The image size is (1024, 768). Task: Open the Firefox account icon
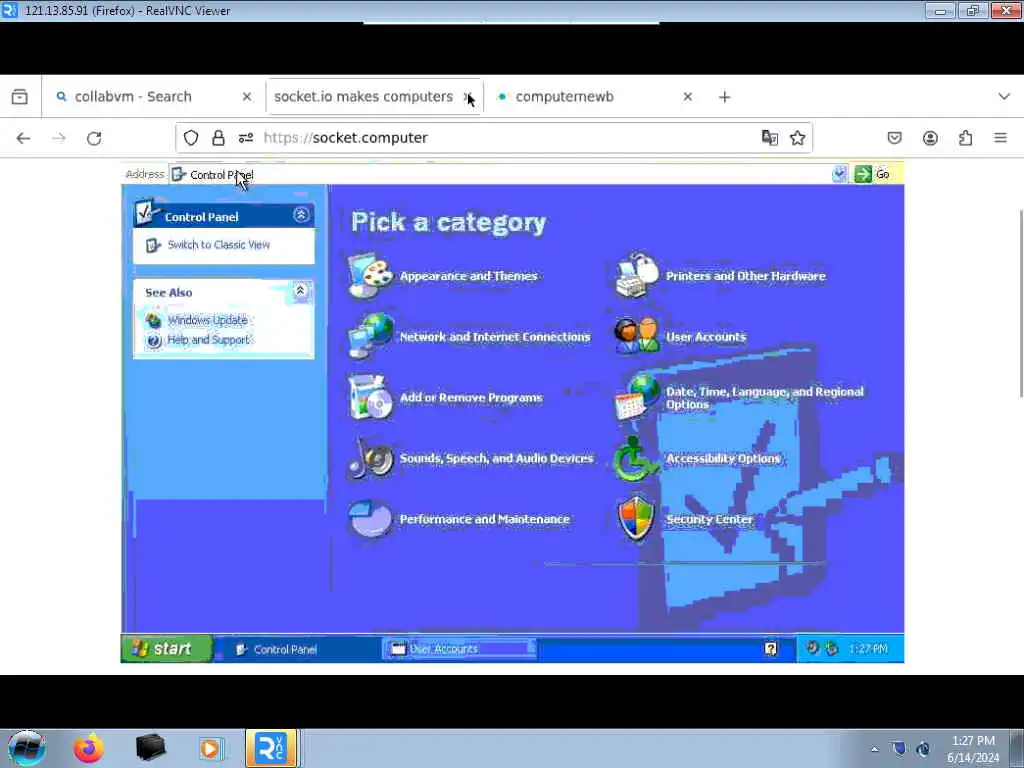coord(930,138)
